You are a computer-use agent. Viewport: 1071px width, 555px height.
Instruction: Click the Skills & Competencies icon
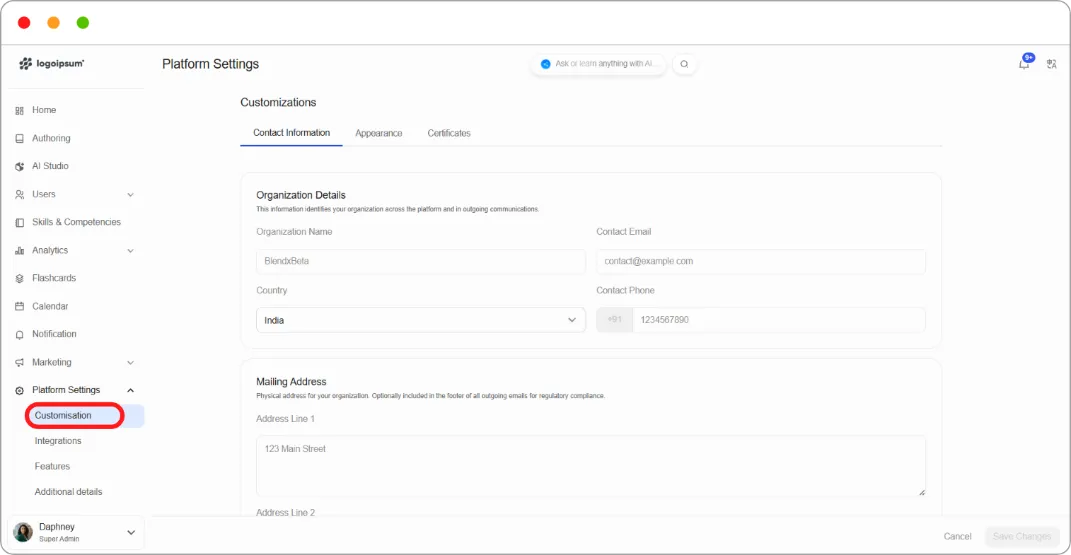pos(19,223)
